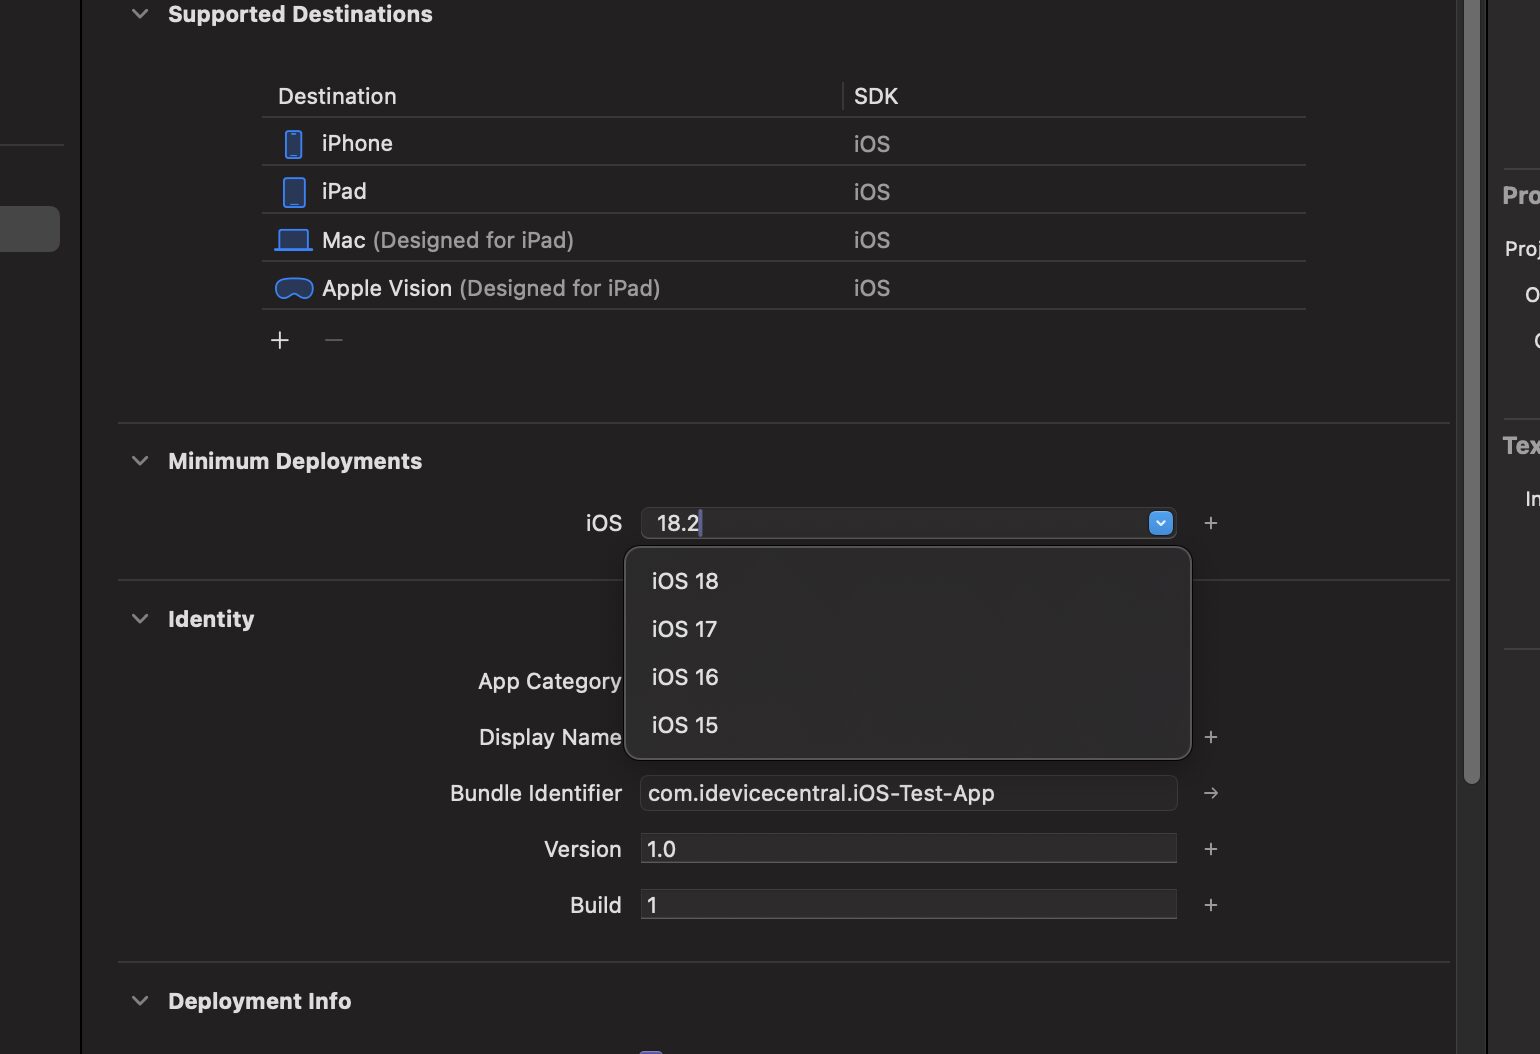
Task: Collapse the Minimum Deployments section
Action: click(x=139, y=461)
